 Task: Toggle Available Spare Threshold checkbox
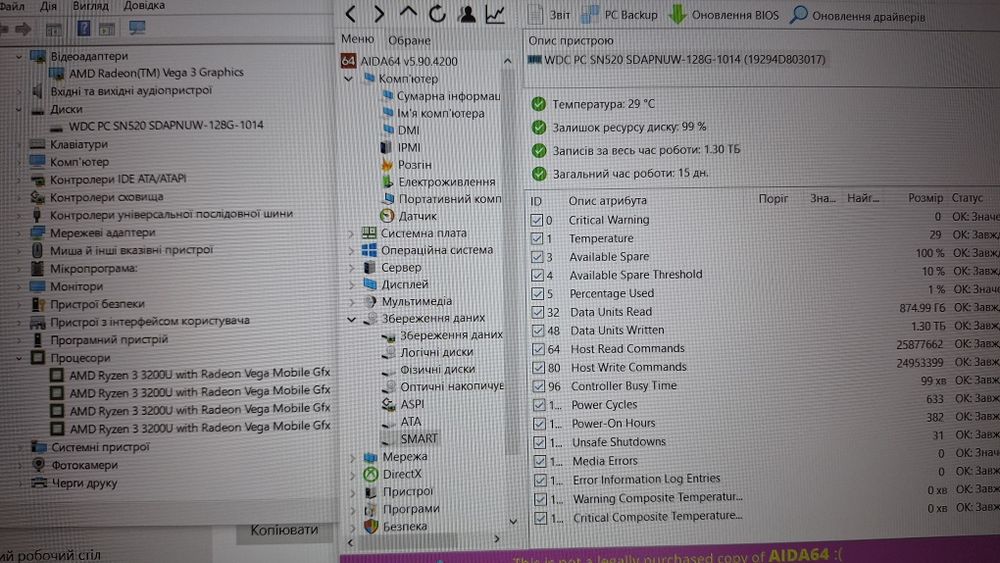537,275
